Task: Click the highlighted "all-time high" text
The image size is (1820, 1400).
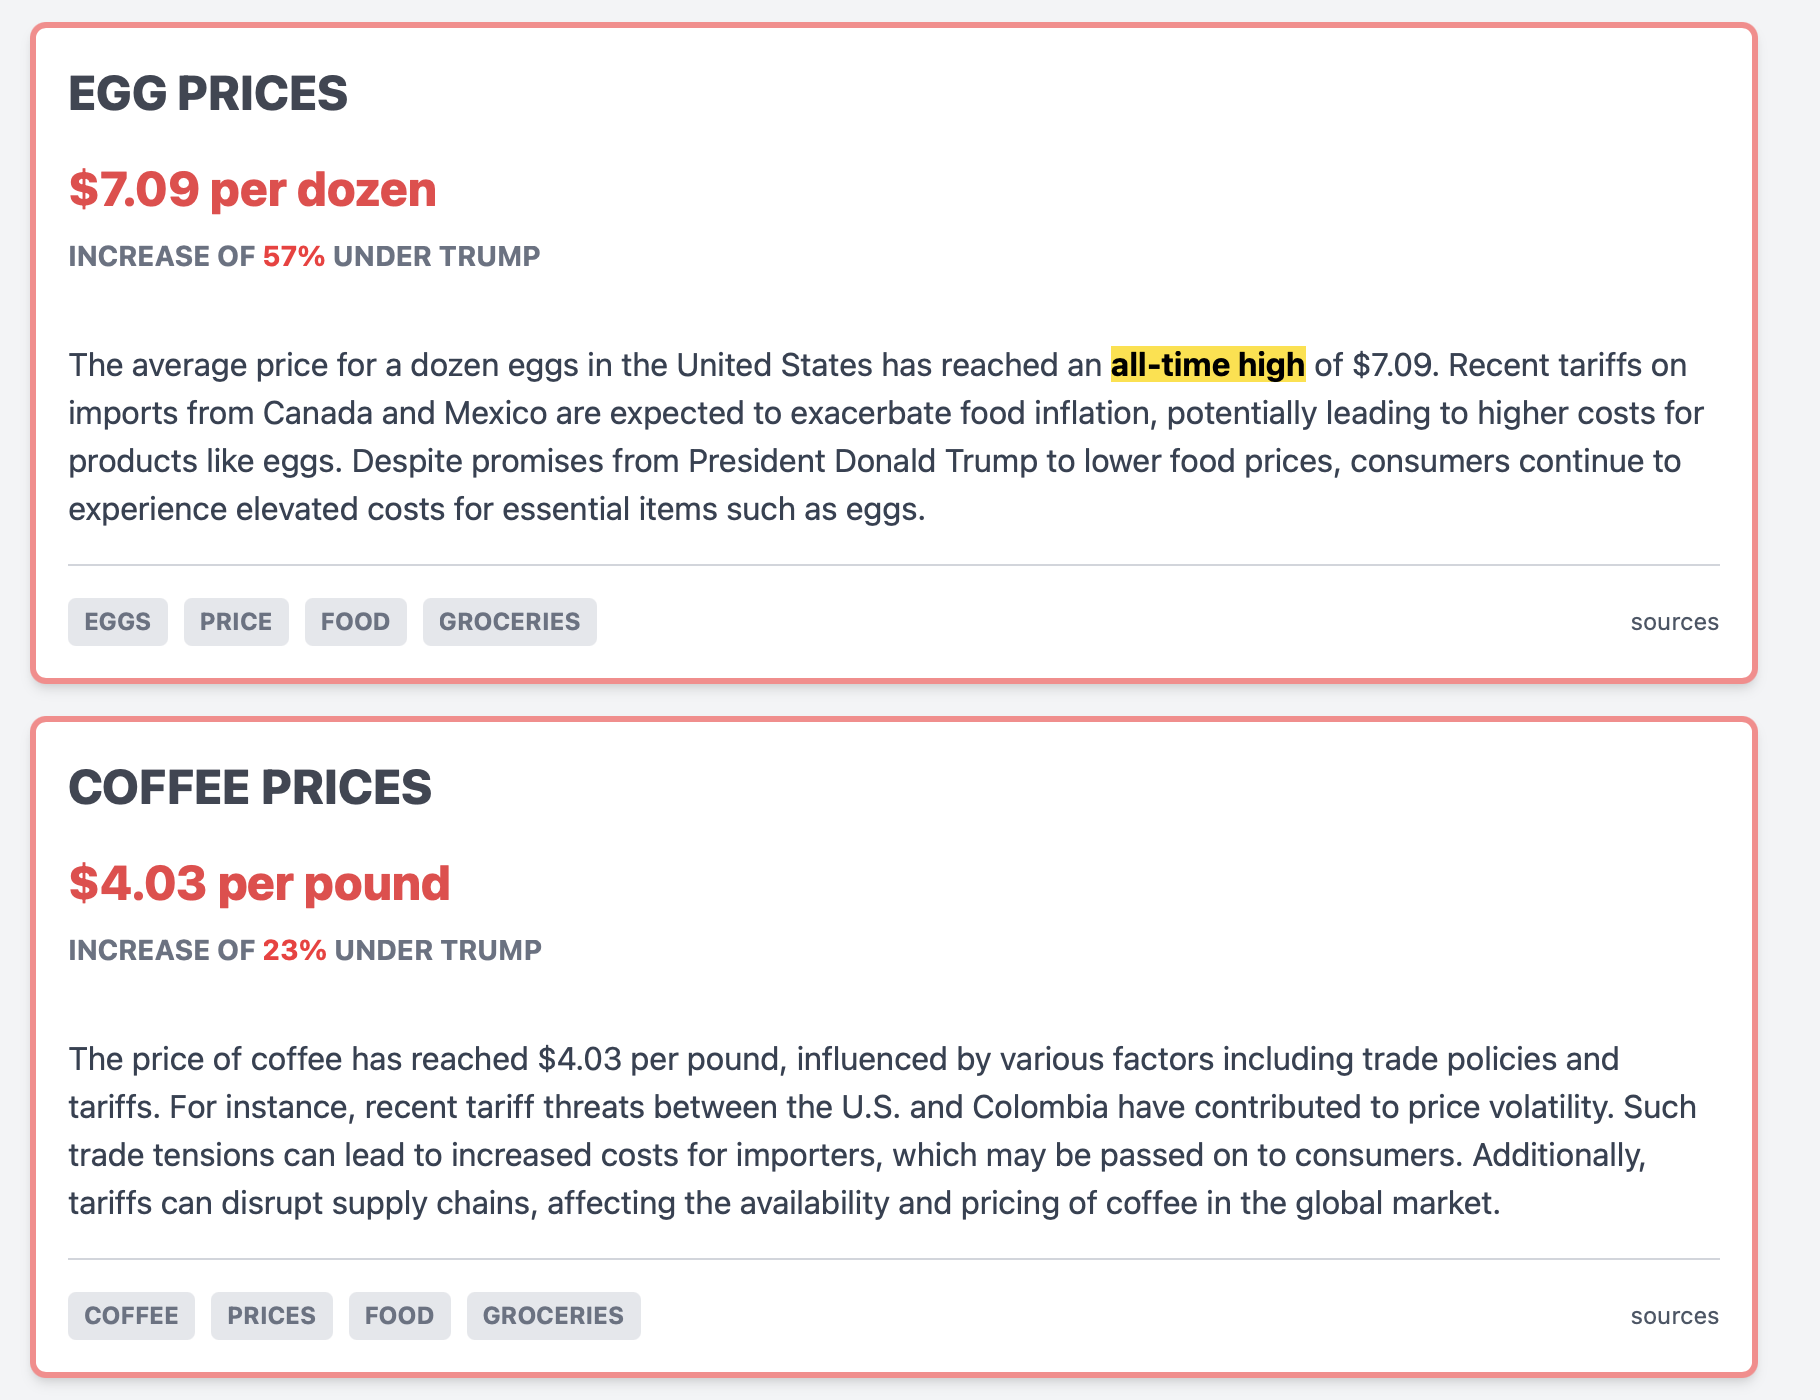Action: point(1207,365)
